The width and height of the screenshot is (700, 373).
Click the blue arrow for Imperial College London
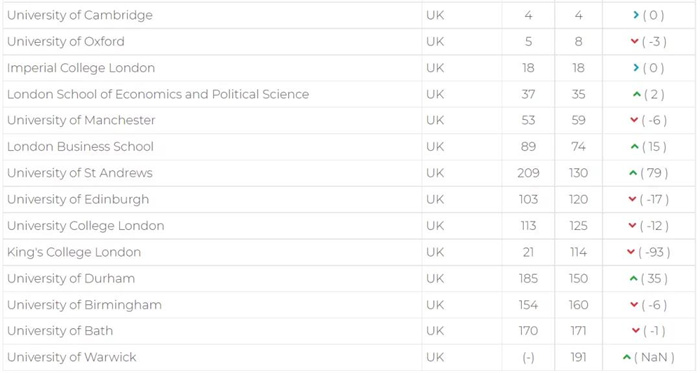[x=636, y=68]
